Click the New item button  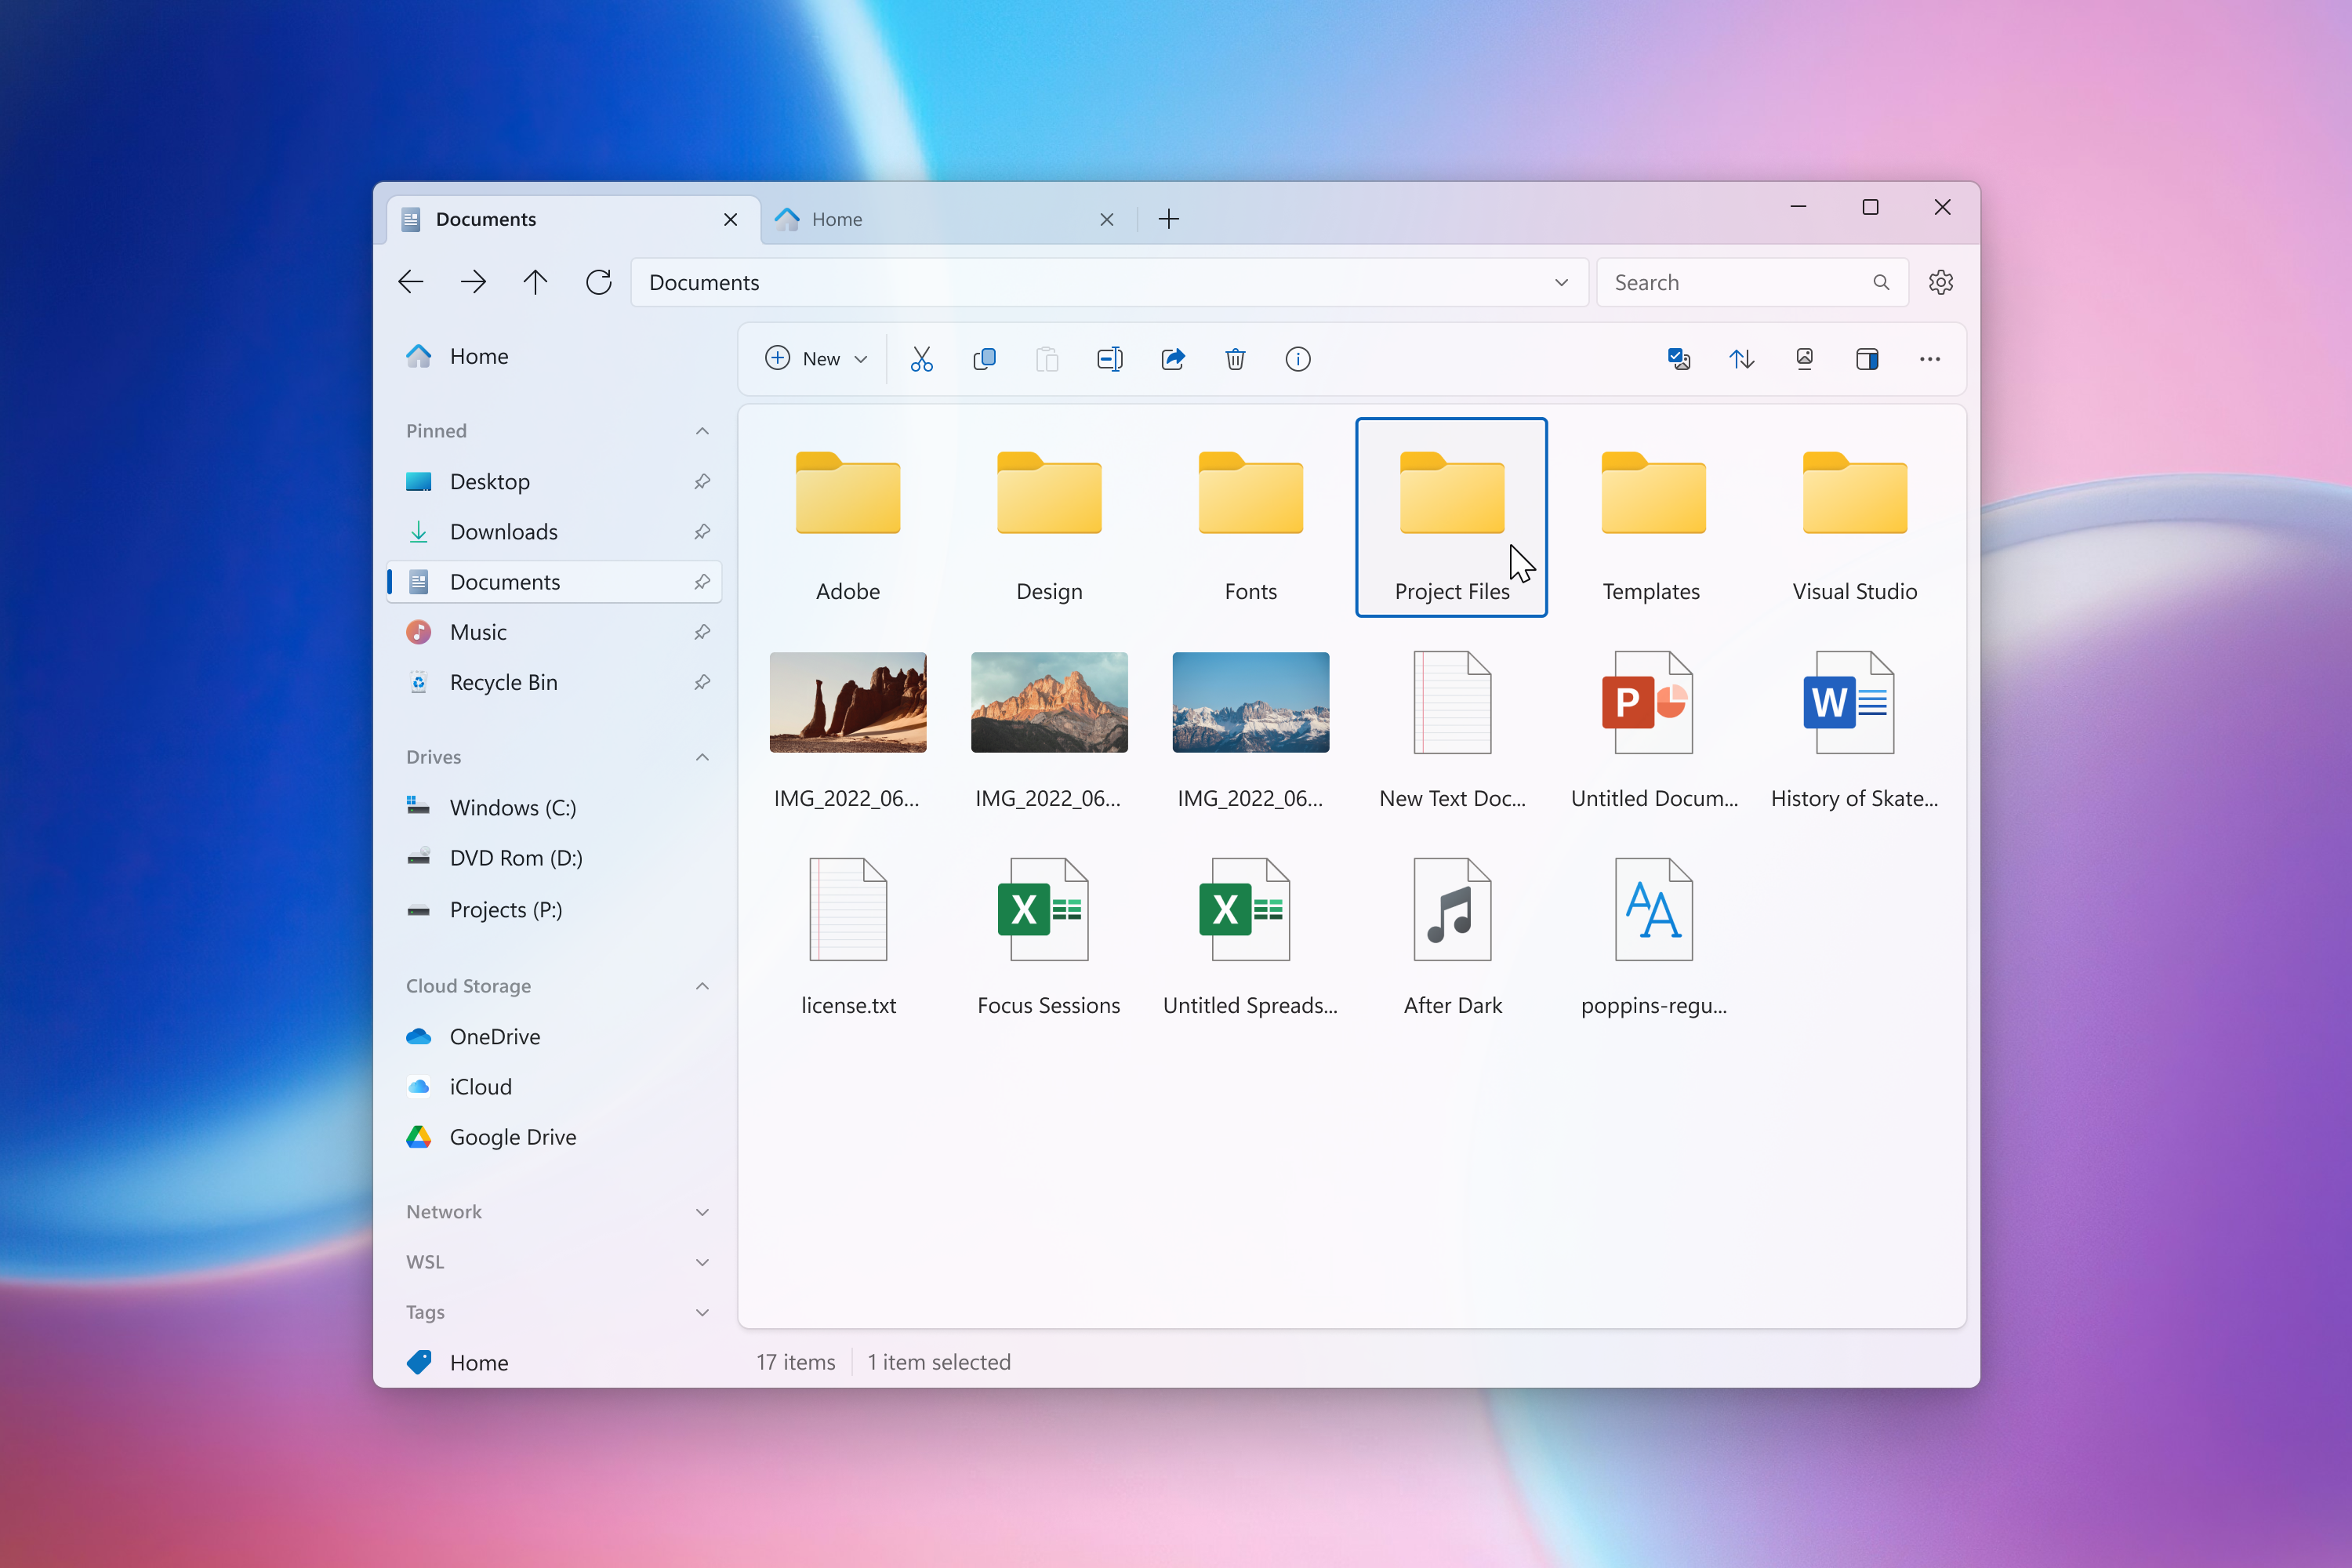tap(815, 359)
